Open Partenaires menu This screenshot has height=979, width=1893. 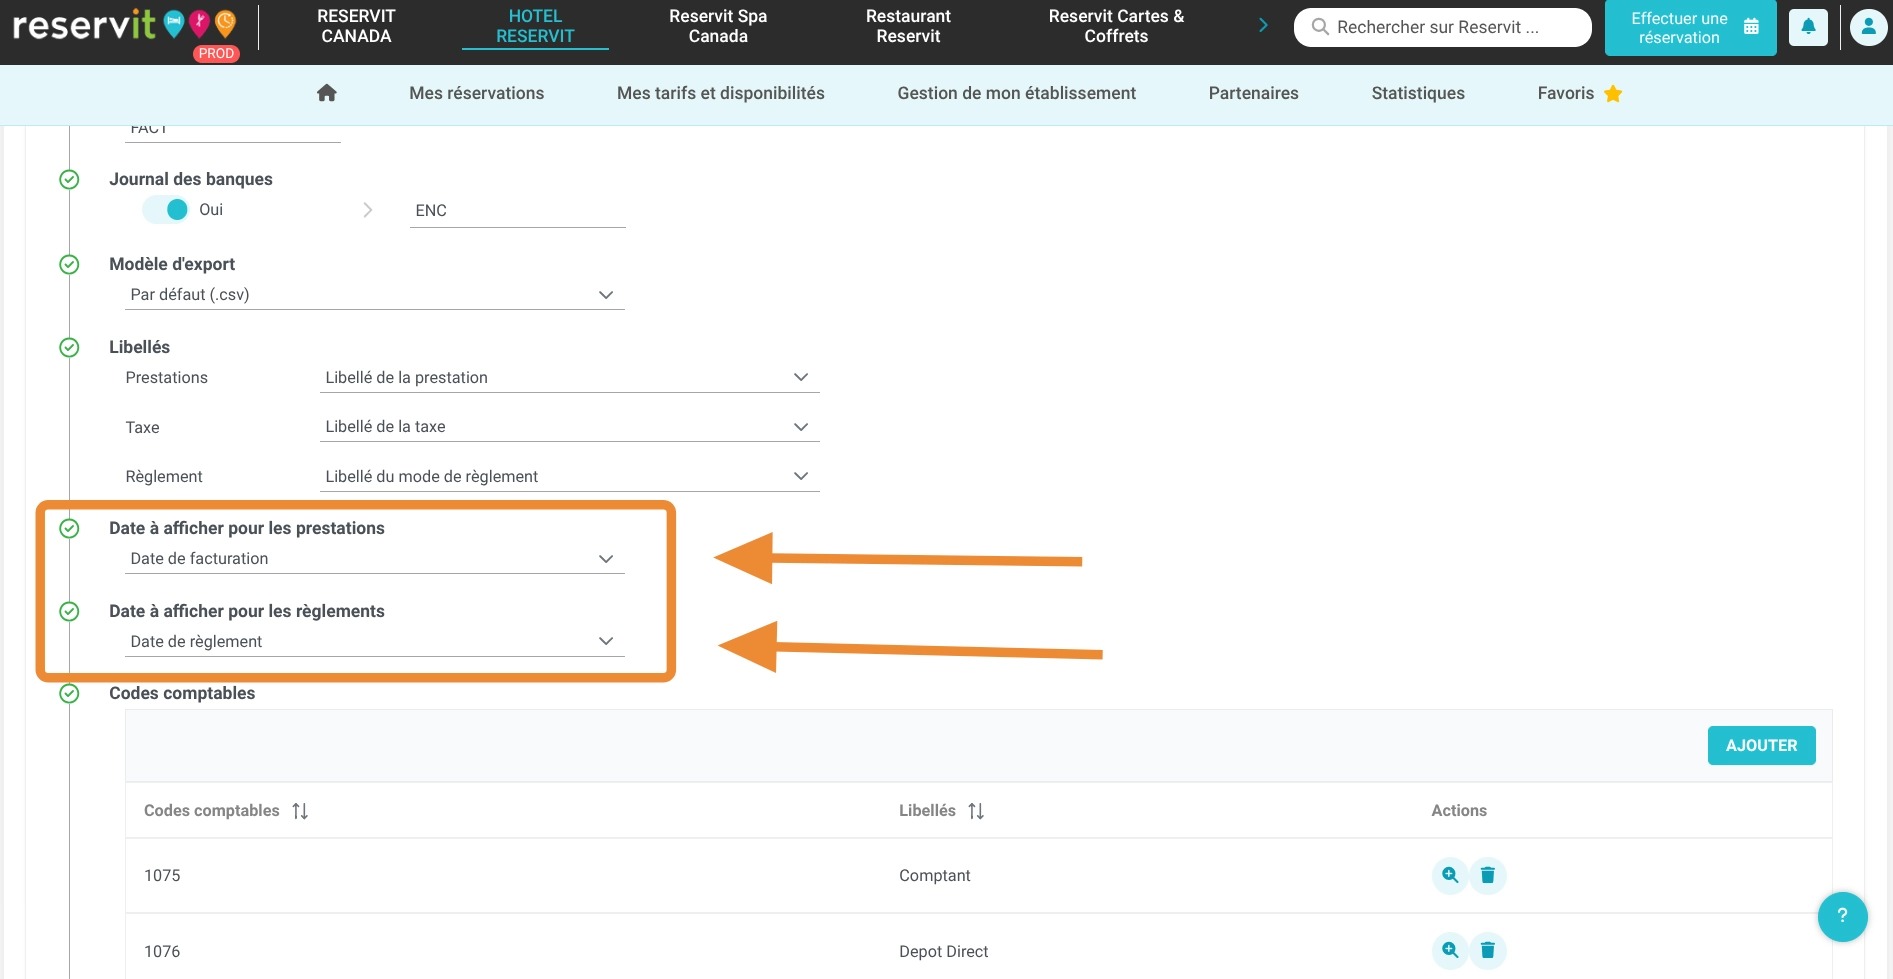[x=1253, y=93]
